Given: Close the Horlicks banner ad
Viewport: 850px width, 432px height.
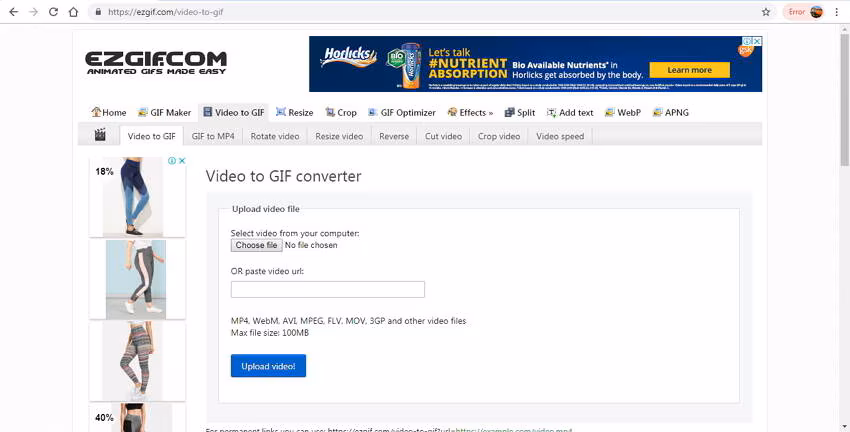Looking at the screenshot, I should [757, 41].
